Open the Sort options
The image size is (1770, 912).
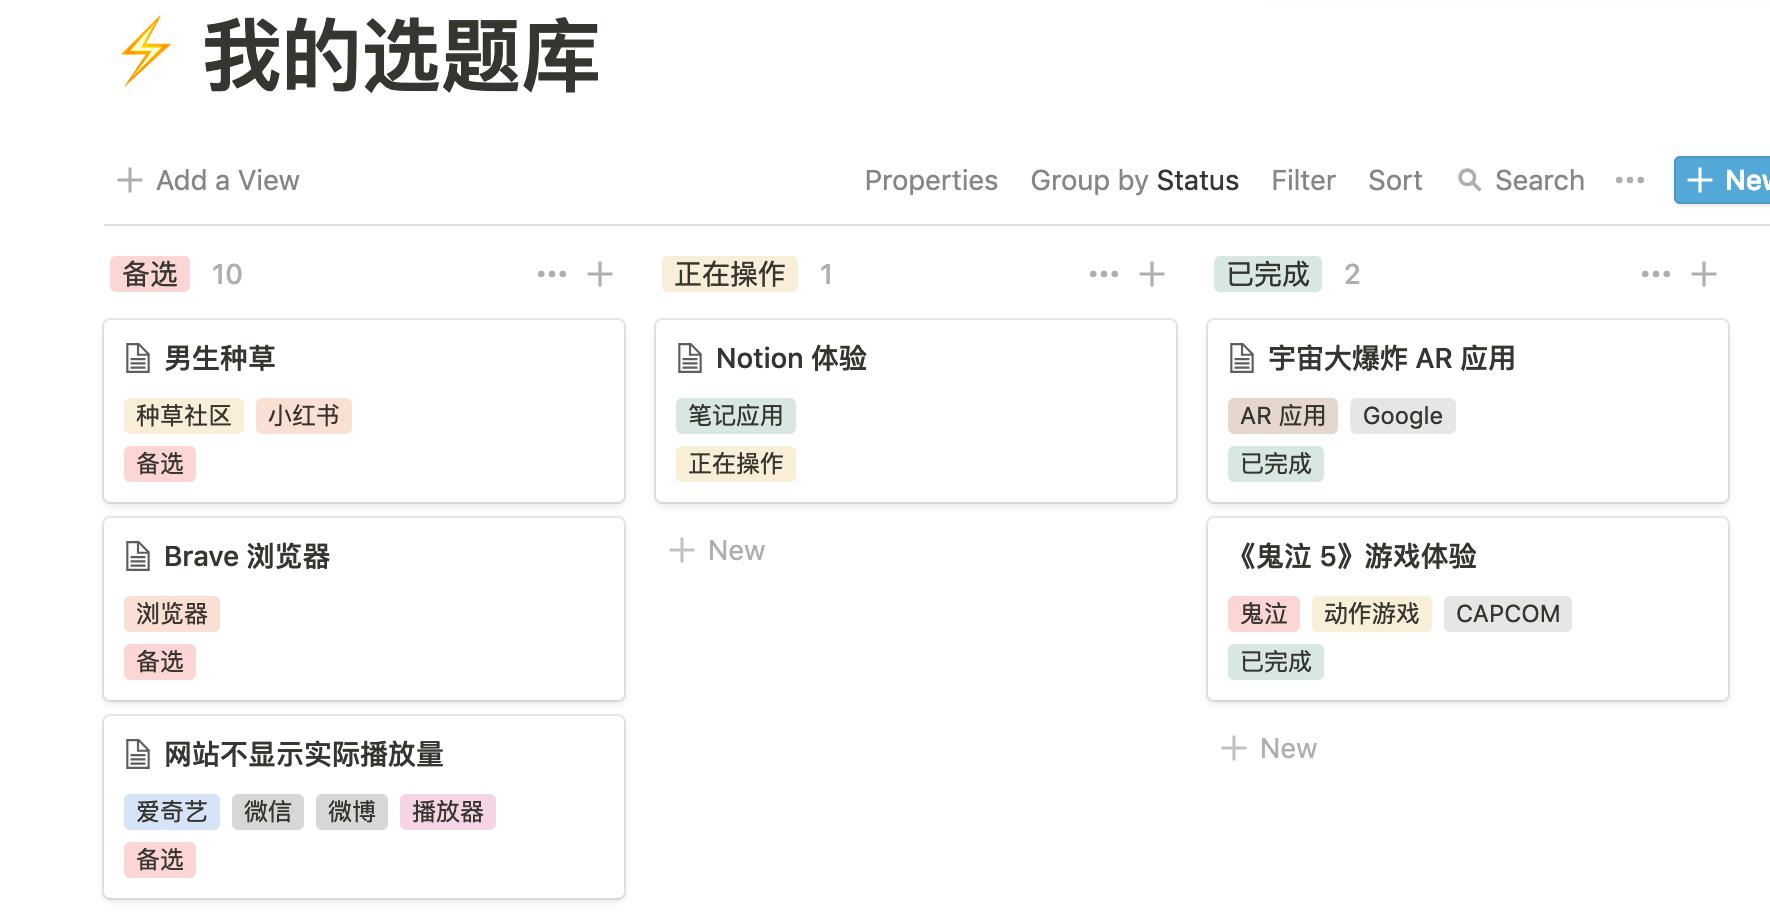click(x=1395, y=180)
